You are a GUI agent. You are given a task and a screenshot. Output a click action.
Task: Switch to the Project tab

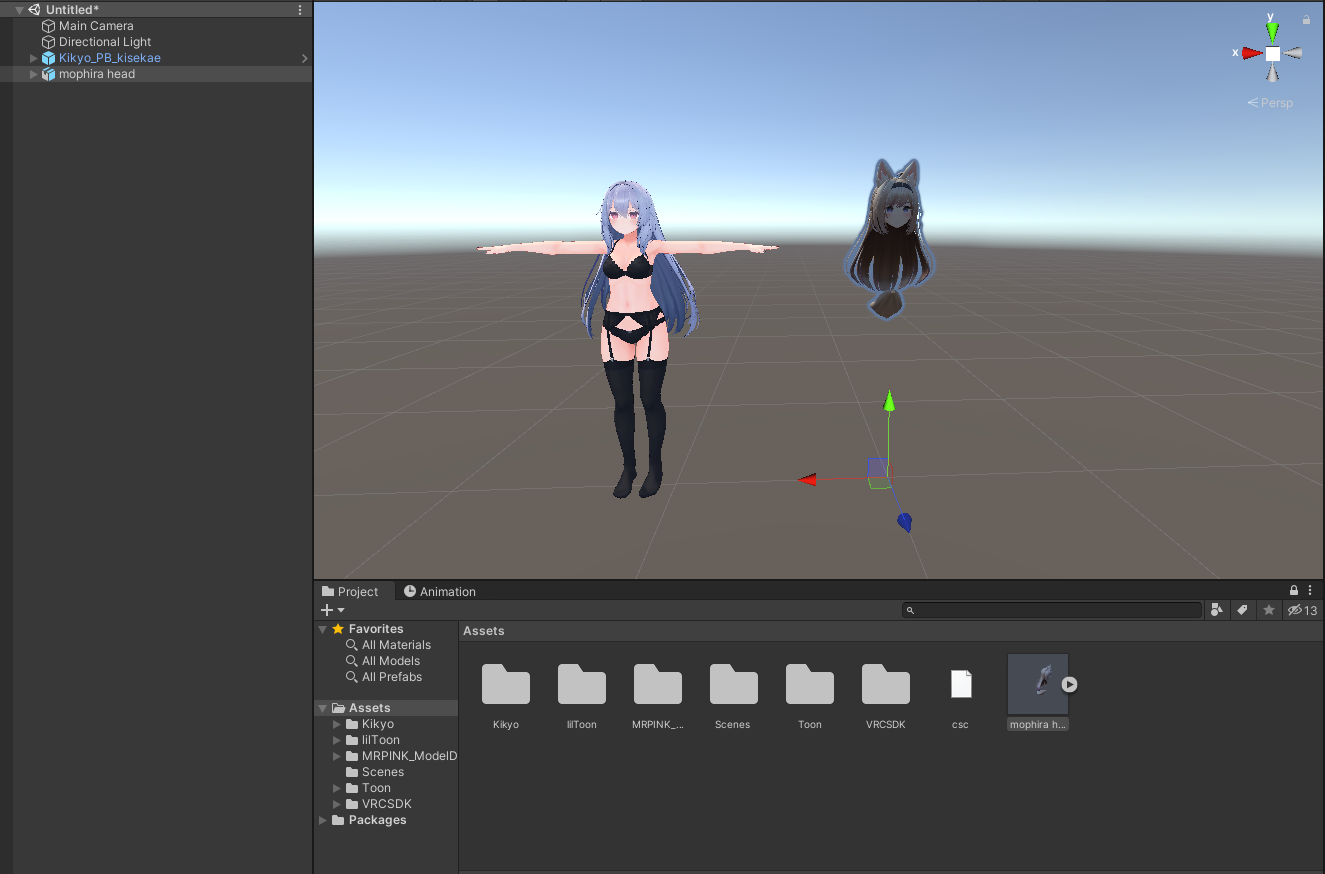tap(351, 591)
